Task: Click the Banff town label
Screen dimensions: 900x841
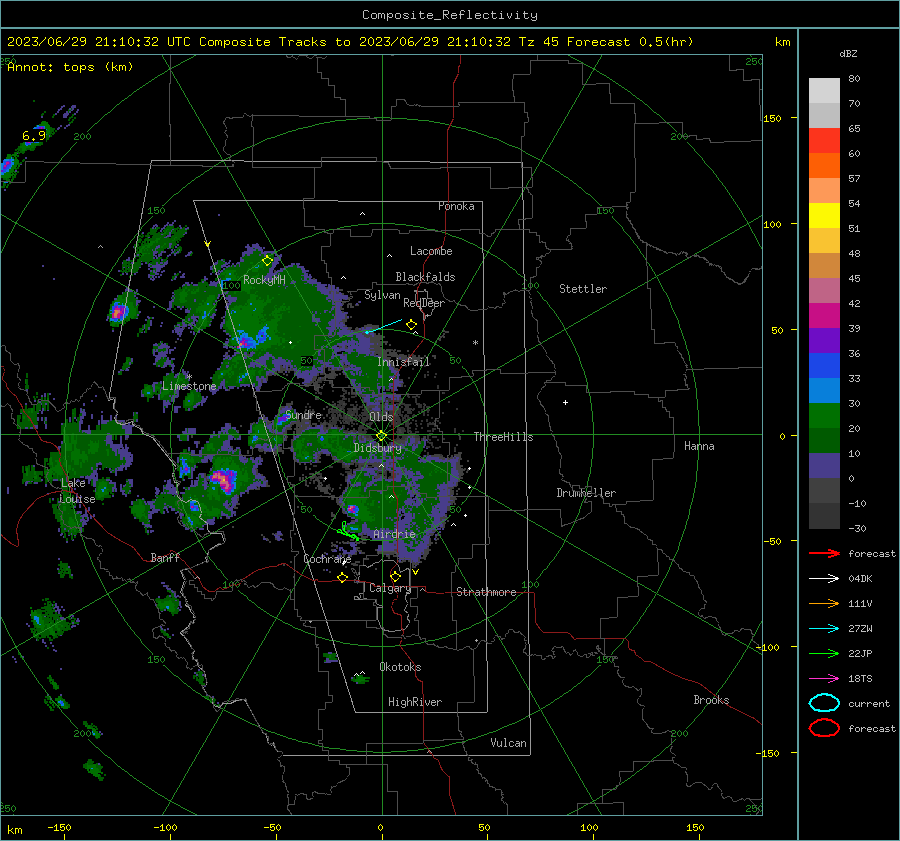Action: click(165, 557)
